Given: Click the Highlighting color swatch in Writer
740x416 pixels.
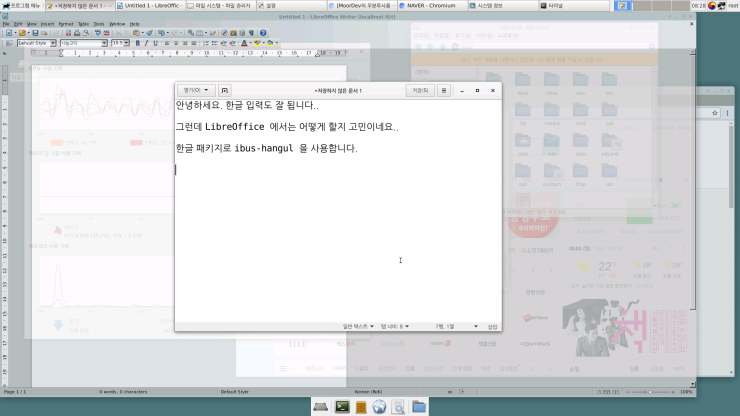Looking at the screenshot, I should 257,43.
